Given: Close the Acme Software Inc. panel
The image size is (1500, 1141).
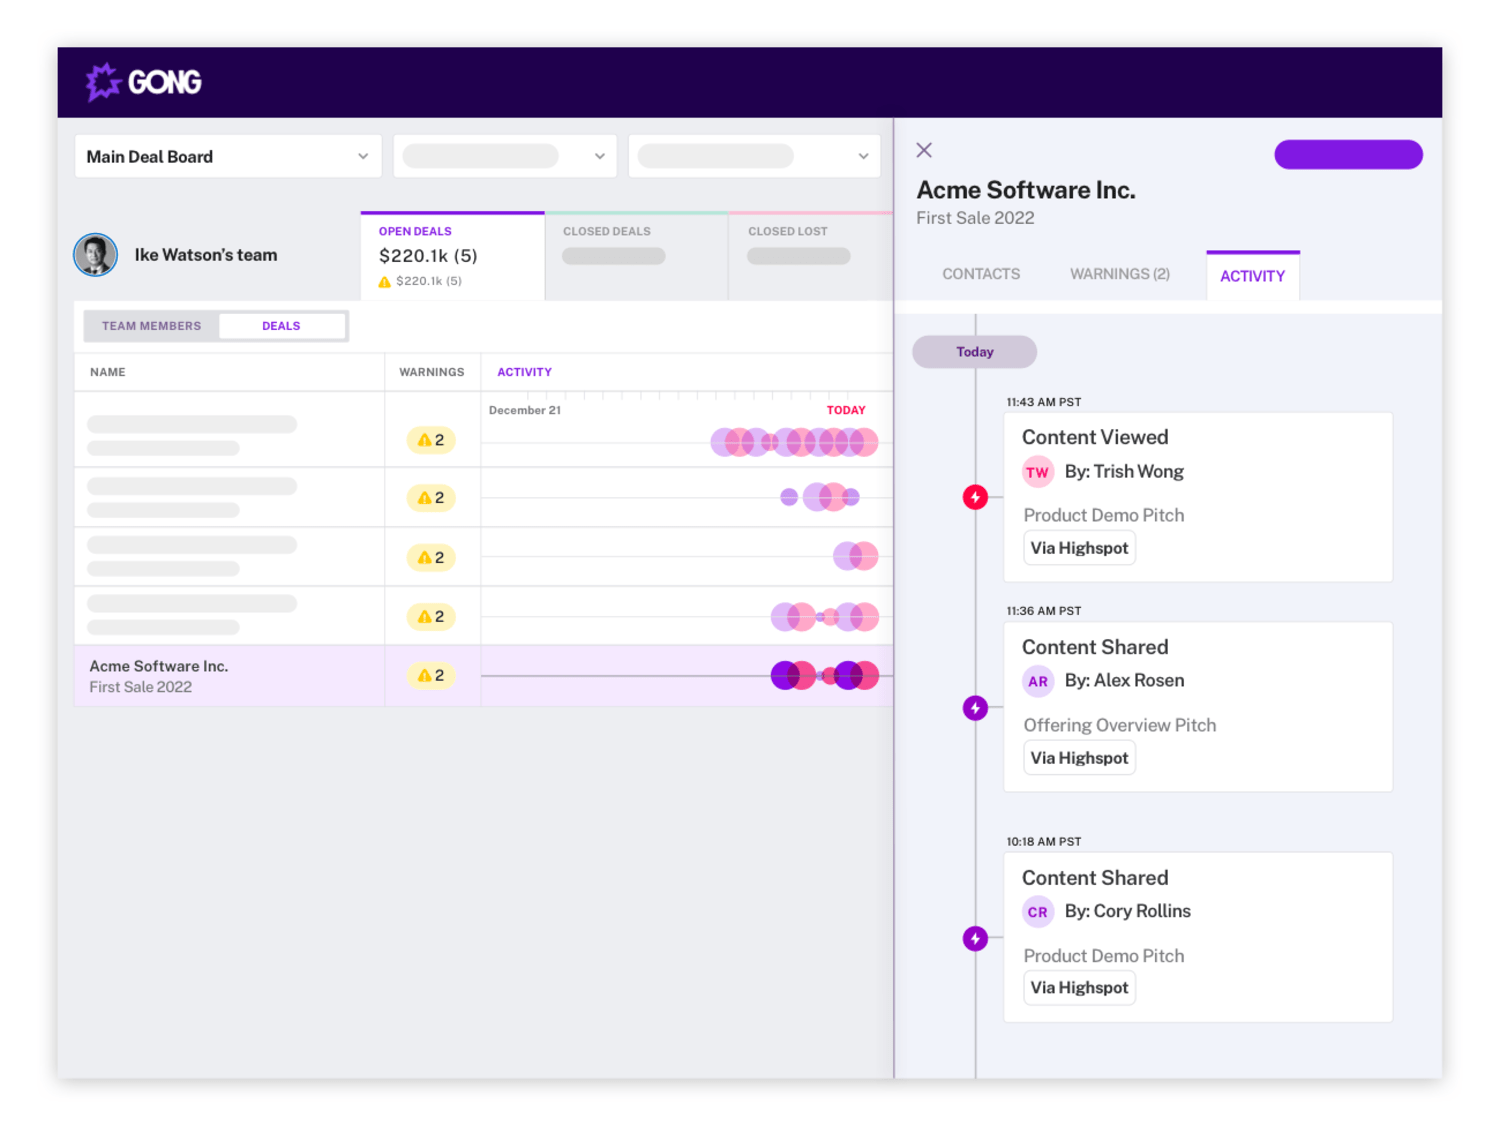Looking at the screenshot, I should 924,150.
